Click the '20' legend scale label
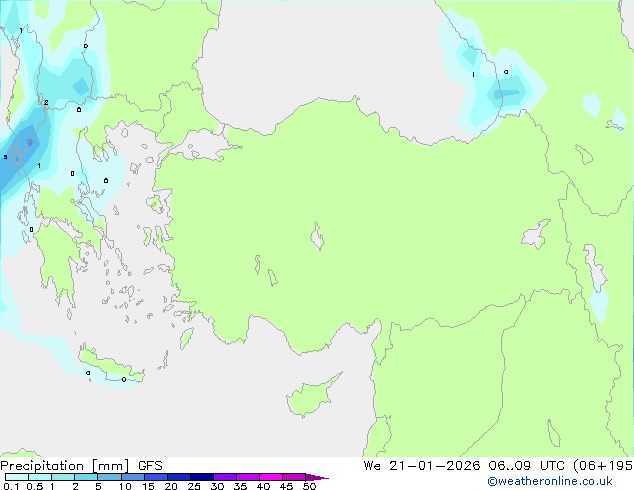This screenshot has height=490, width=634. pyautogui.click(x=171, y=486)
